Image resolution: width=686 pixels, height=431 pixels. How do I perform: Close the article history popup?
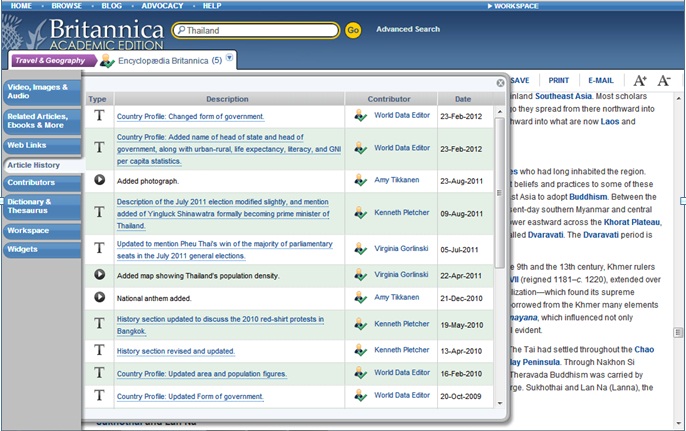coord(500,83)
